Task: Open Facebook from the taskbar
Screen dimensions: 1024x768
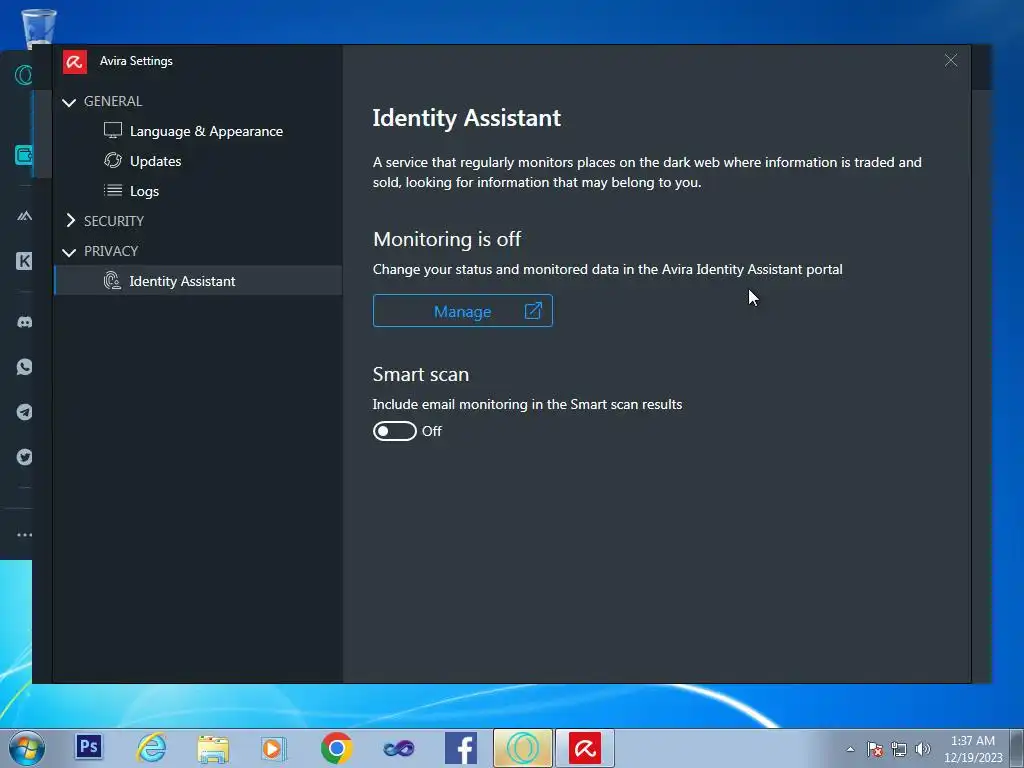Action: (460, 748)
